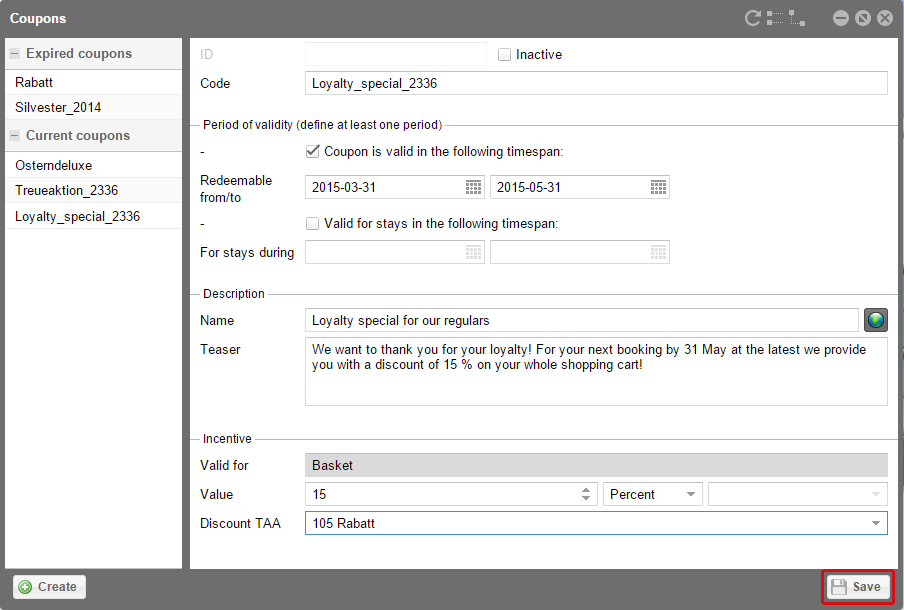Open the Redeemable from date calendar picker
This screenshot has height=610, width=904.
coord(474,187)
